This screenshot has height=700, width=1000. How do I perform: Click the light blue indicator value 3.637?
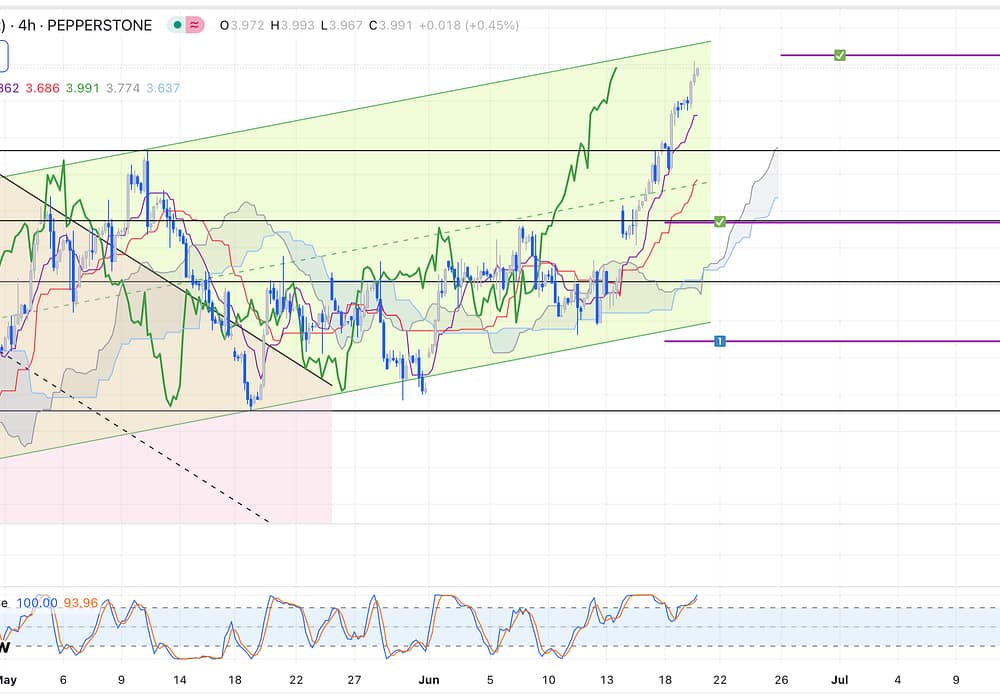(163, 88)
